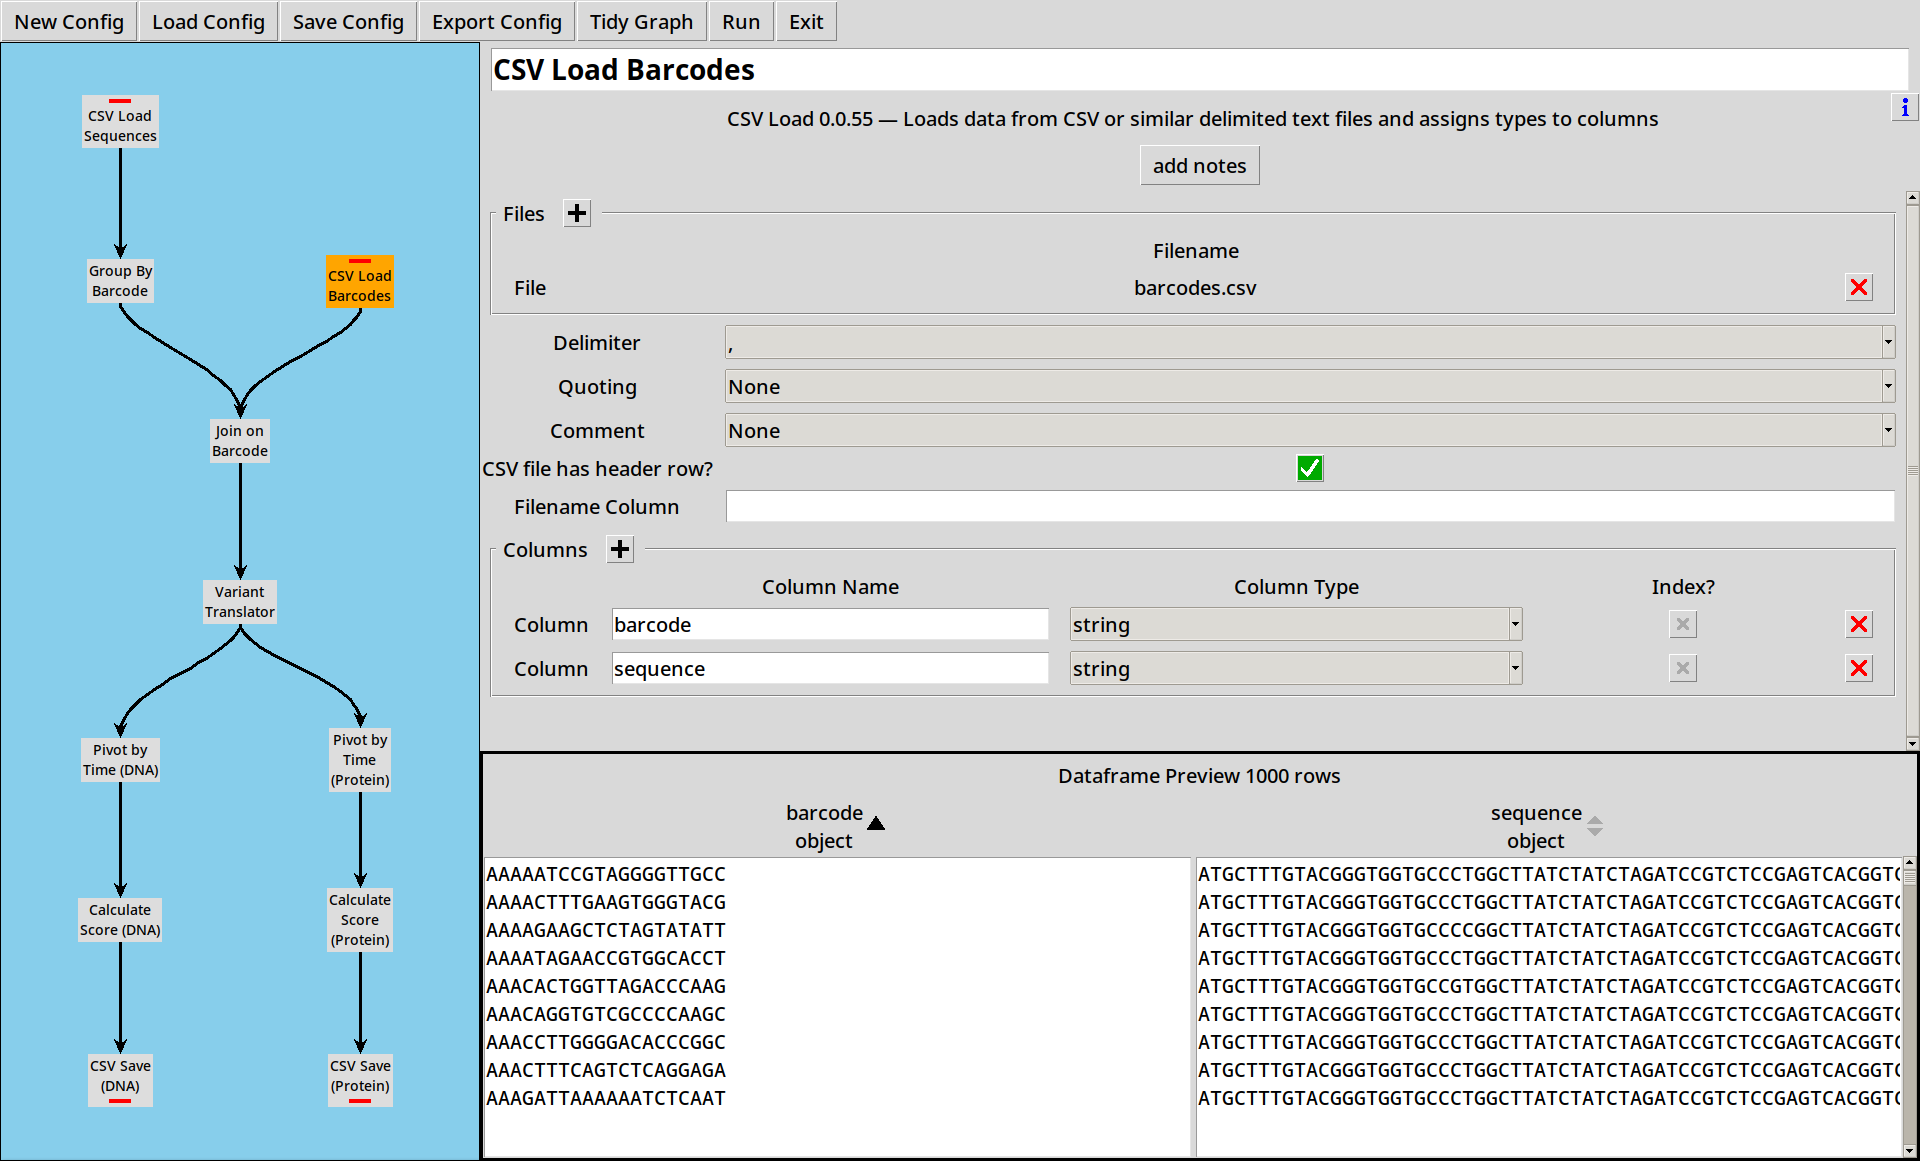
Task: Sort preview by barcode column arrow
Action: tap(876, 823)
